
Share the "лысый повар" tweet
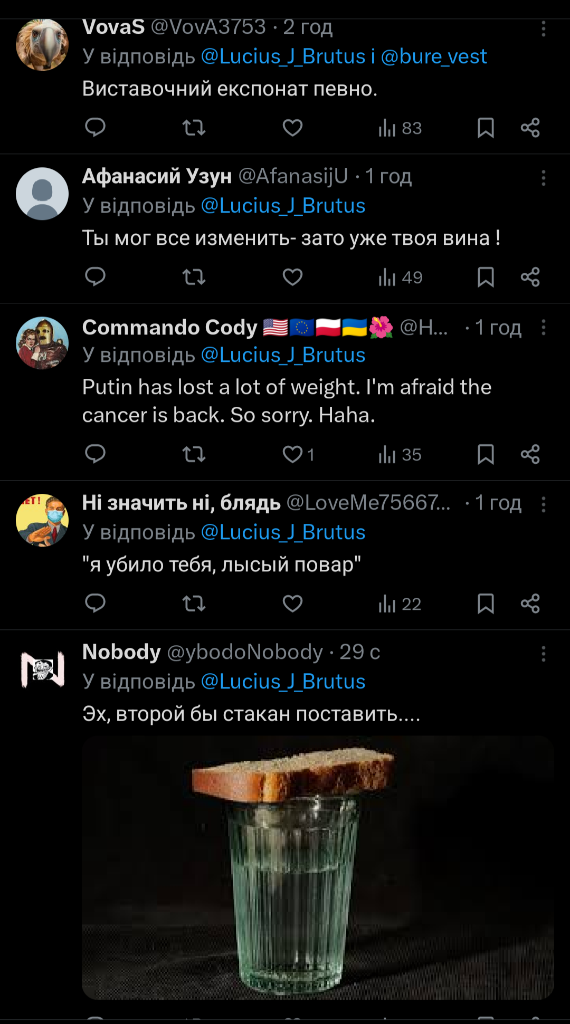(530, 603)
